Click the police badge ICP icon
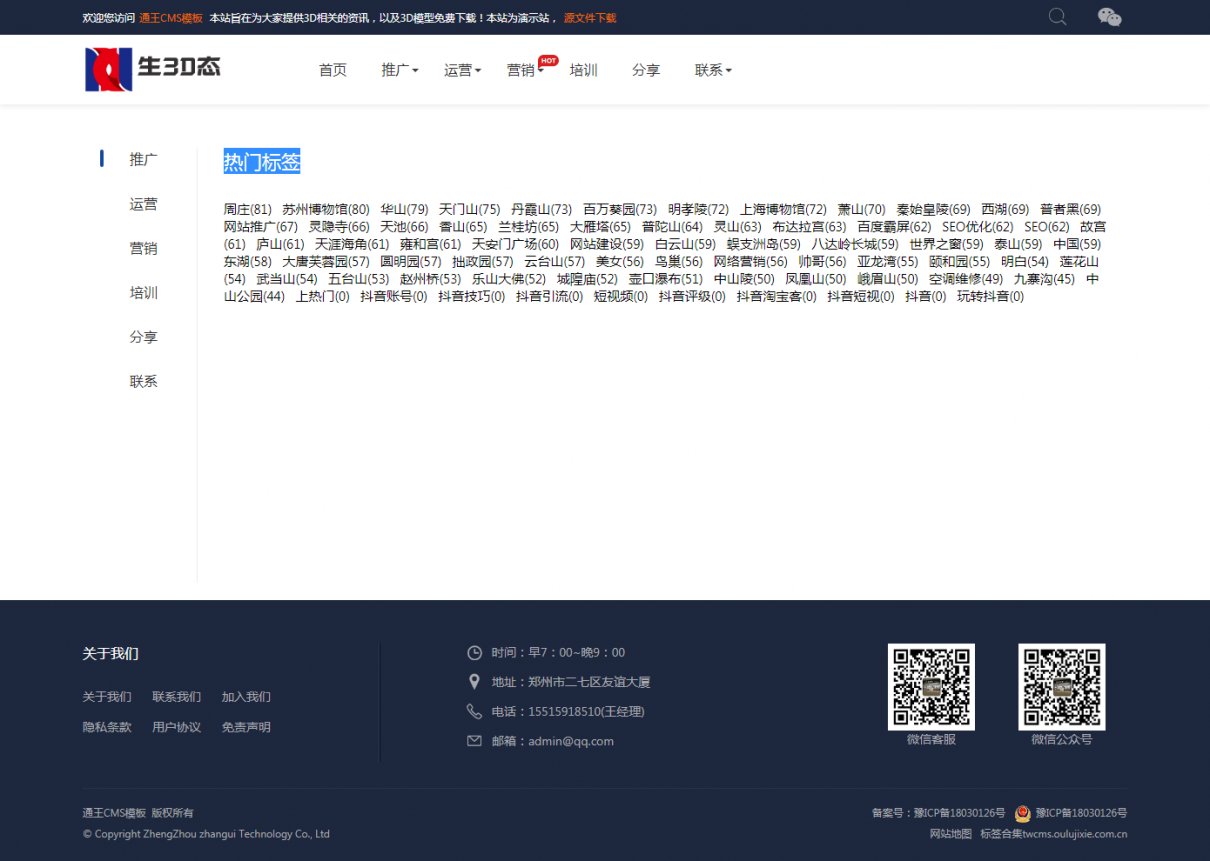 1022,813
